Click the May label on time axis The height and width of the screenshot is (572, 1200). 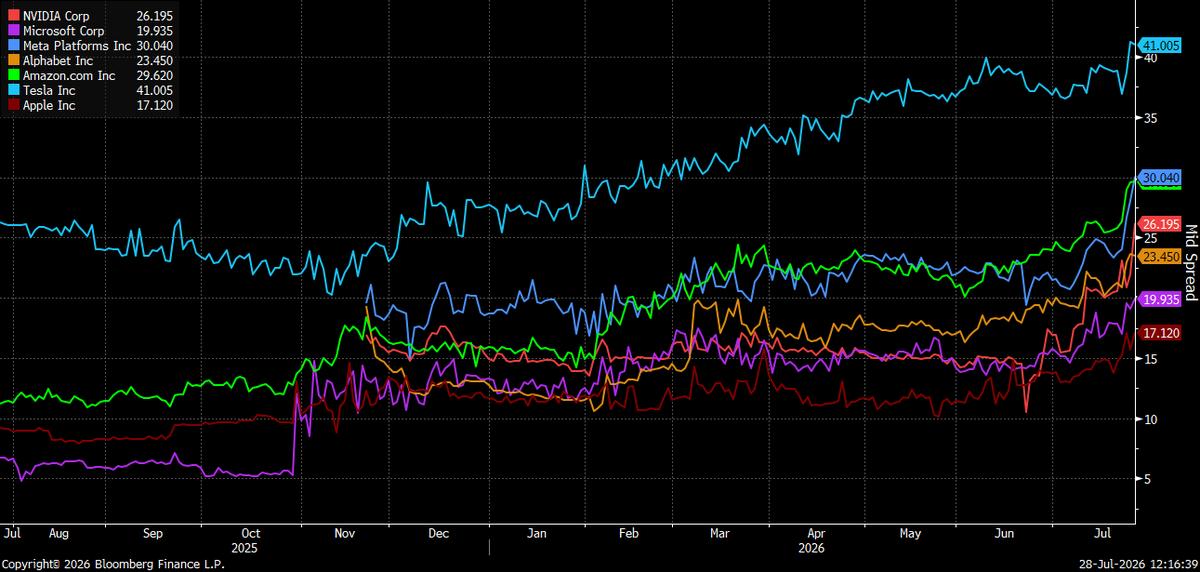(x=910, y=534)
